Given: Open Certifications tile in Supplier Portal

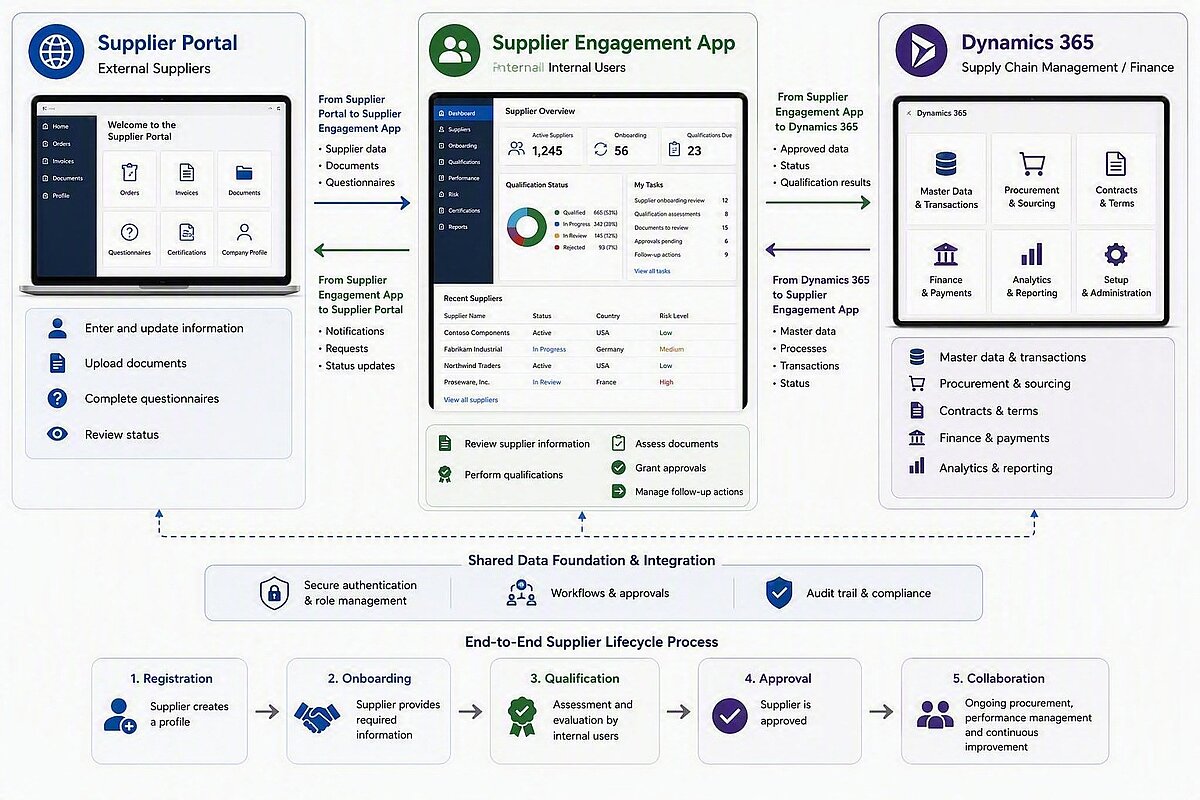Looking at the screenshot, I should 187,238.
